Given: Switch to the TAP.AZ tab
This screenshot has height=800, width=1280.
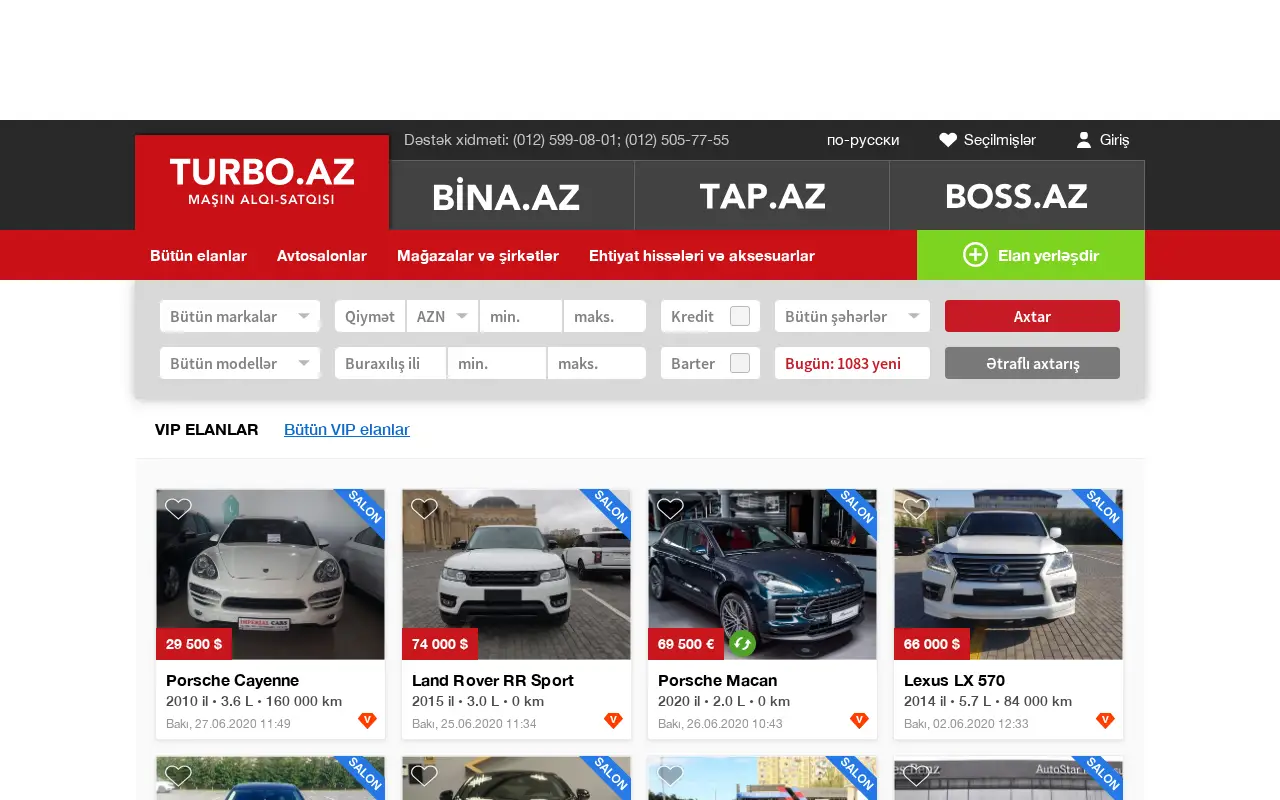Looking at the screenshot, I should tap(762, 196).
